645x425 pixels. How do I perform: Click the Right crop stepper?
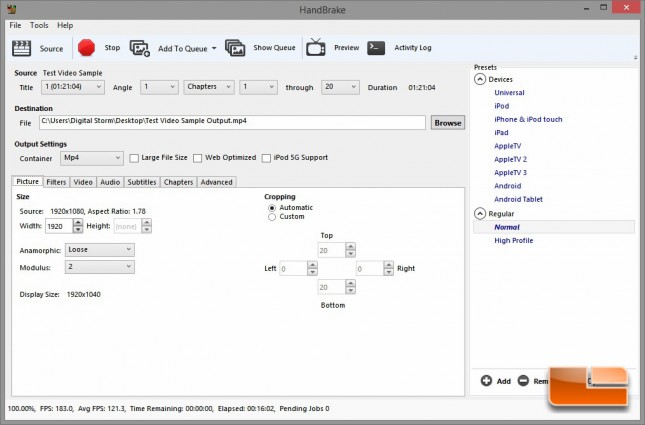pyautogui.click(x=389, y=269)
